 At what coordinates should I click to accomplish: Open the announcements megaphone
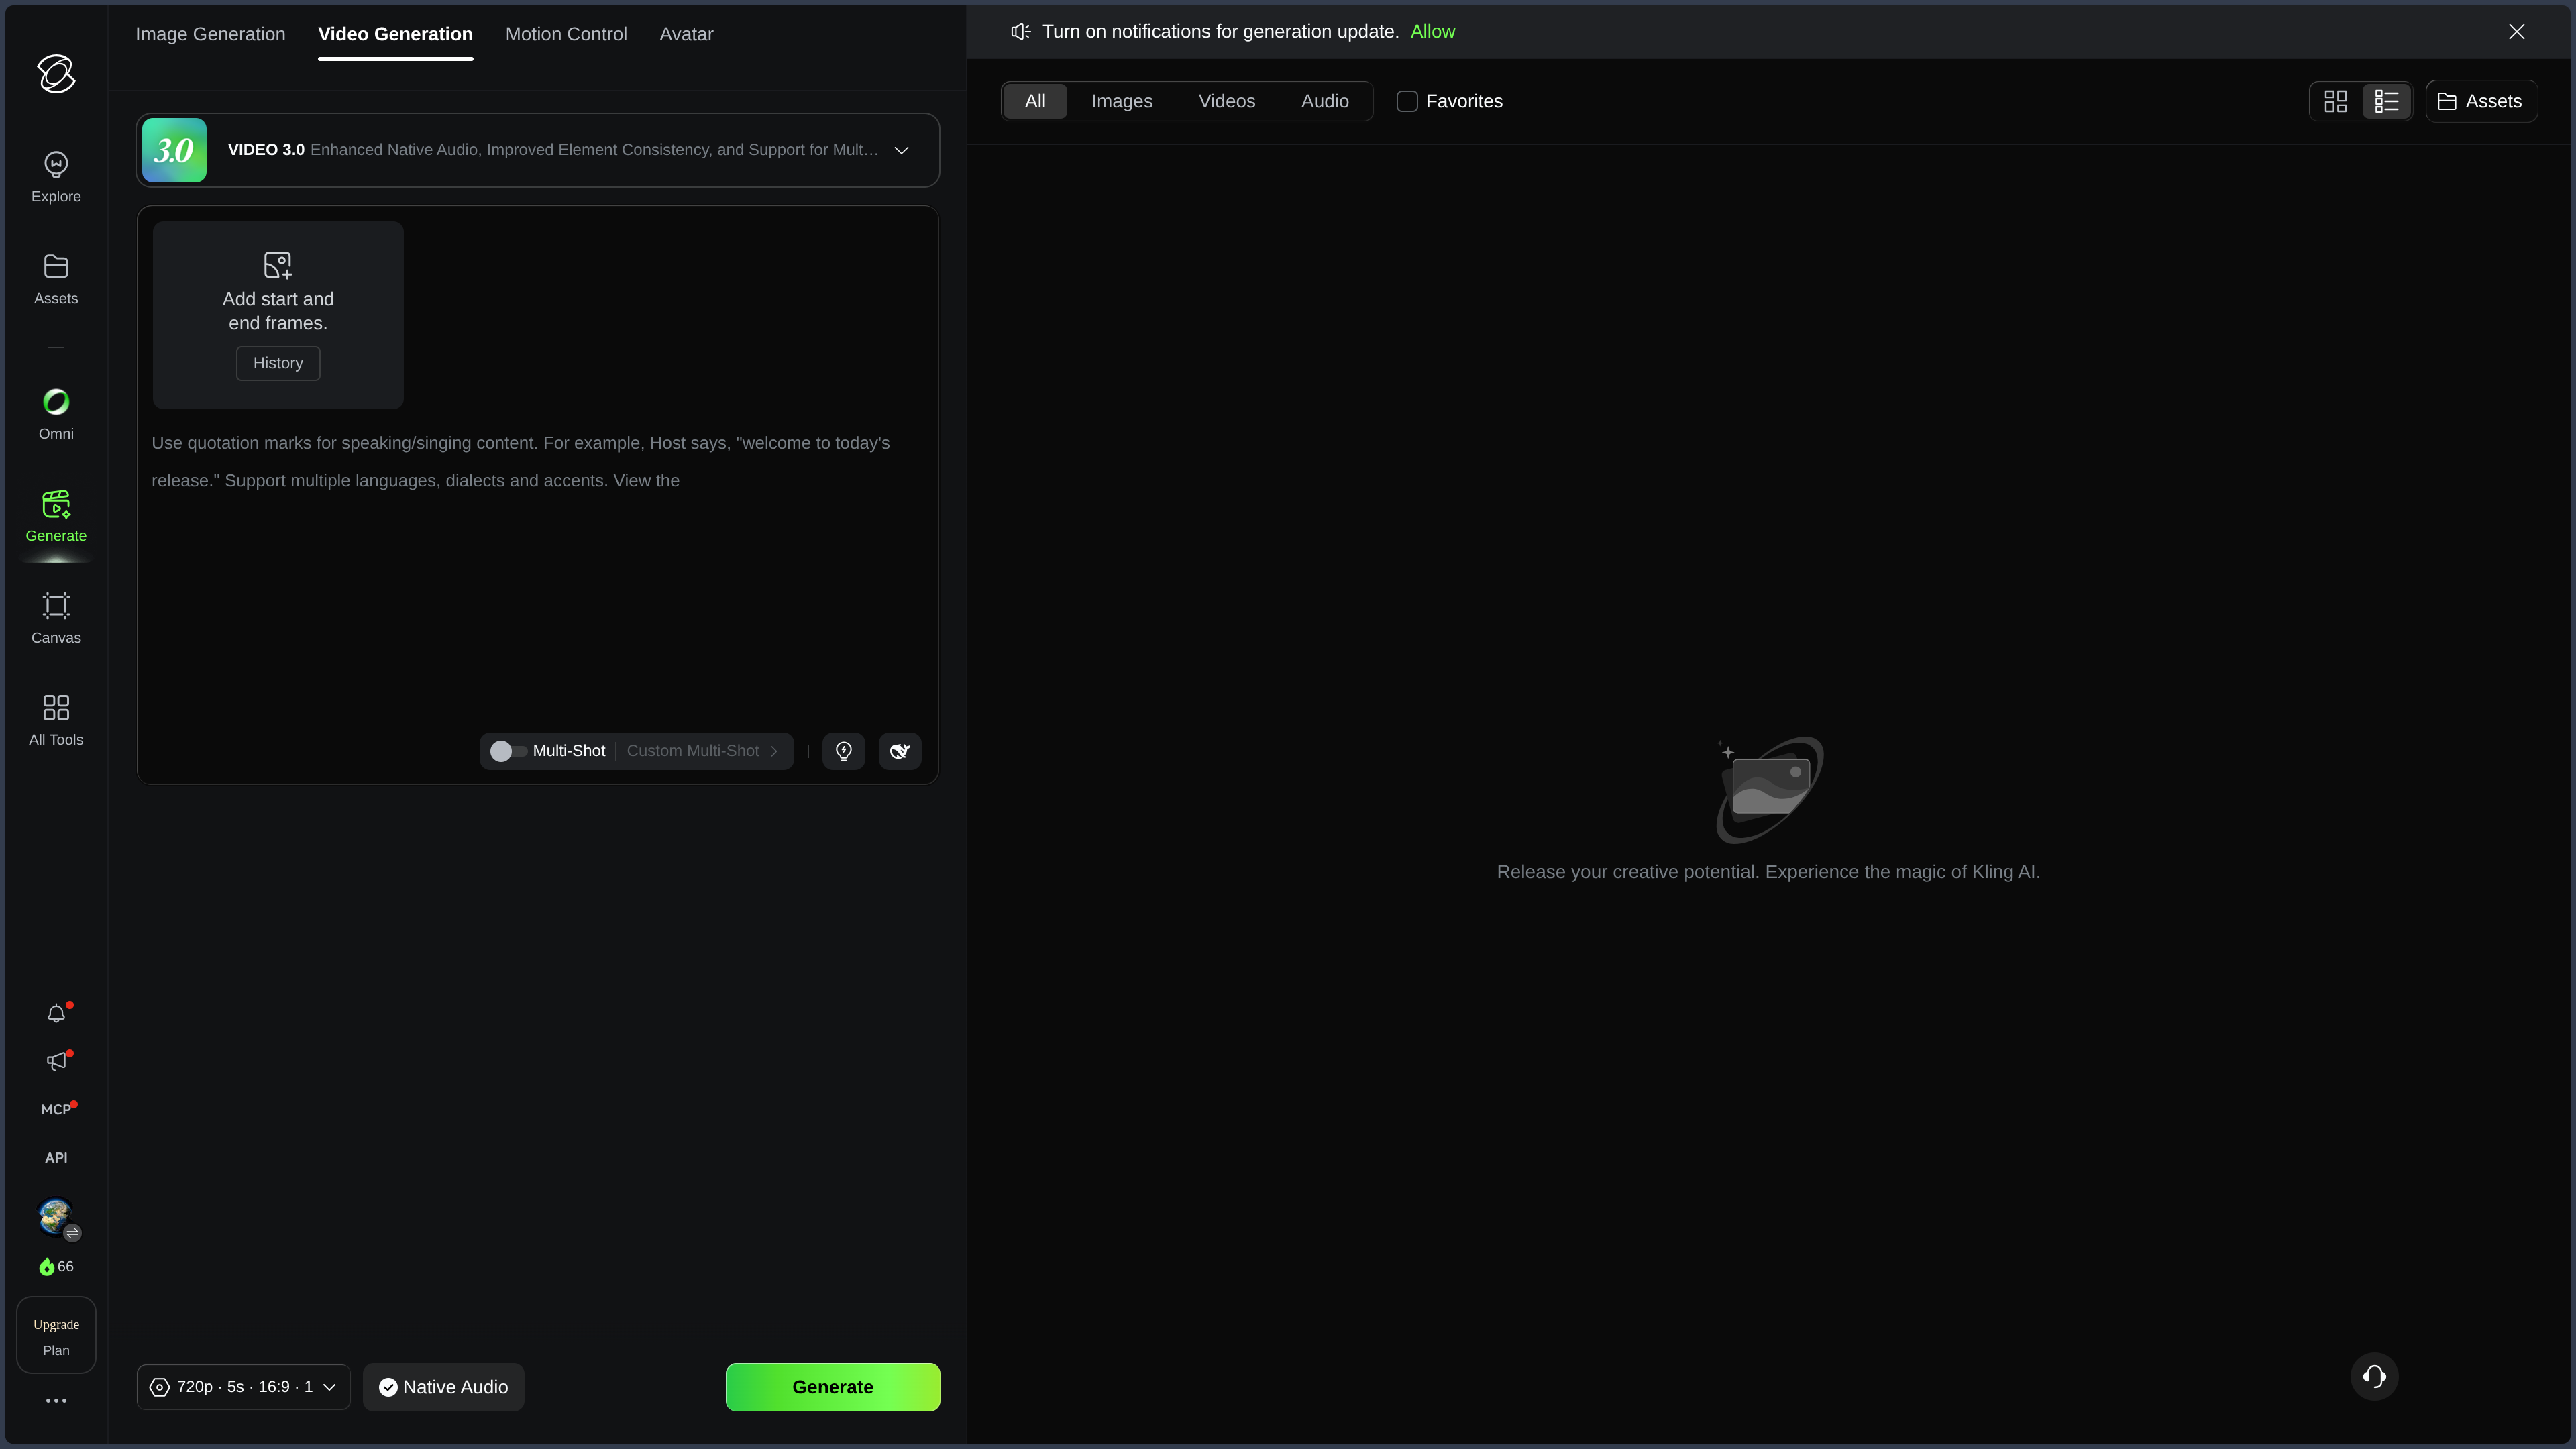[x=56, y=1062]
